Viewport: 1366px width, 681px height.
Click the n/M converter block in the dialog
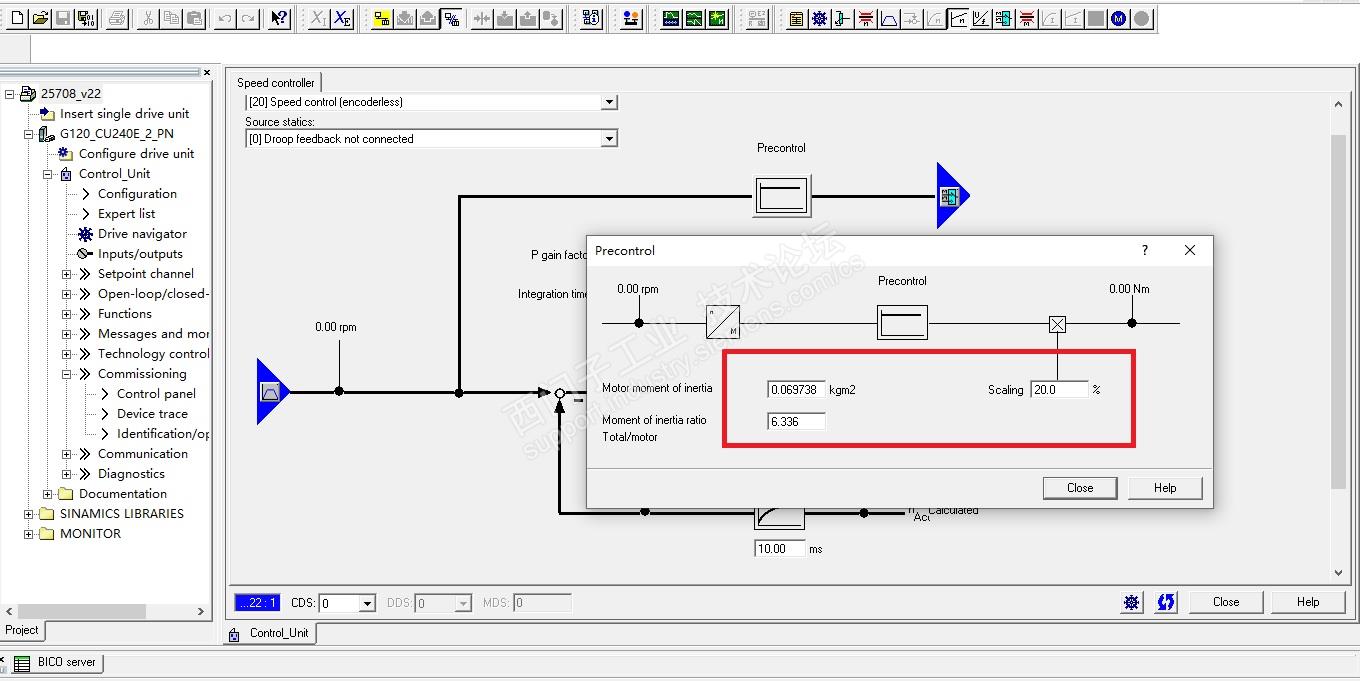(x=723, y=323)
